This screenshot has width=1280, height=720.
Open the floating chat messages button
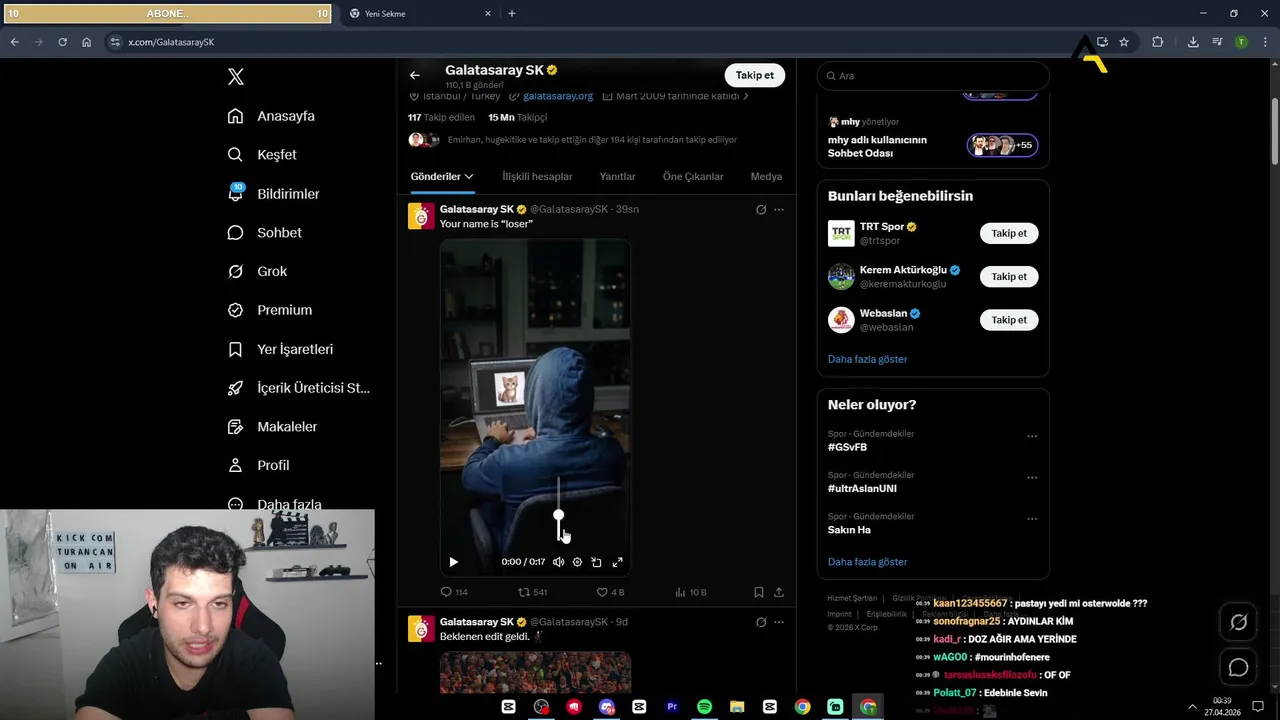(x=1238, y=667)
